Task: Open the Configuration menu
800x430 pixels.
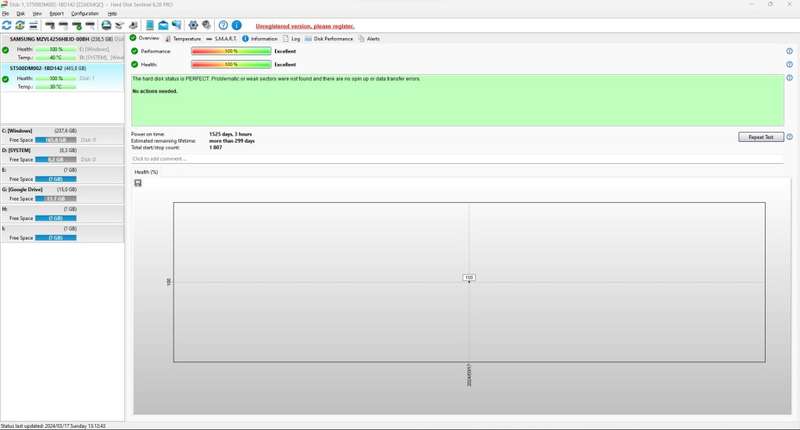Action: pos(85,13)
